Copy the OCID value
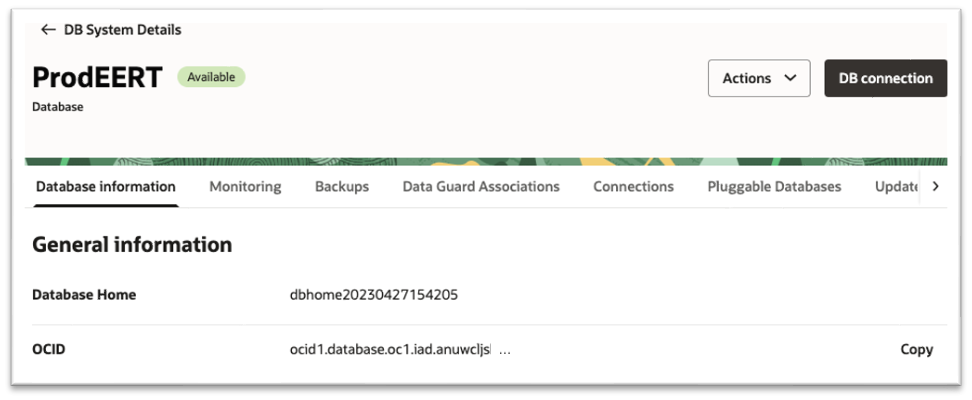 point(916,350)
